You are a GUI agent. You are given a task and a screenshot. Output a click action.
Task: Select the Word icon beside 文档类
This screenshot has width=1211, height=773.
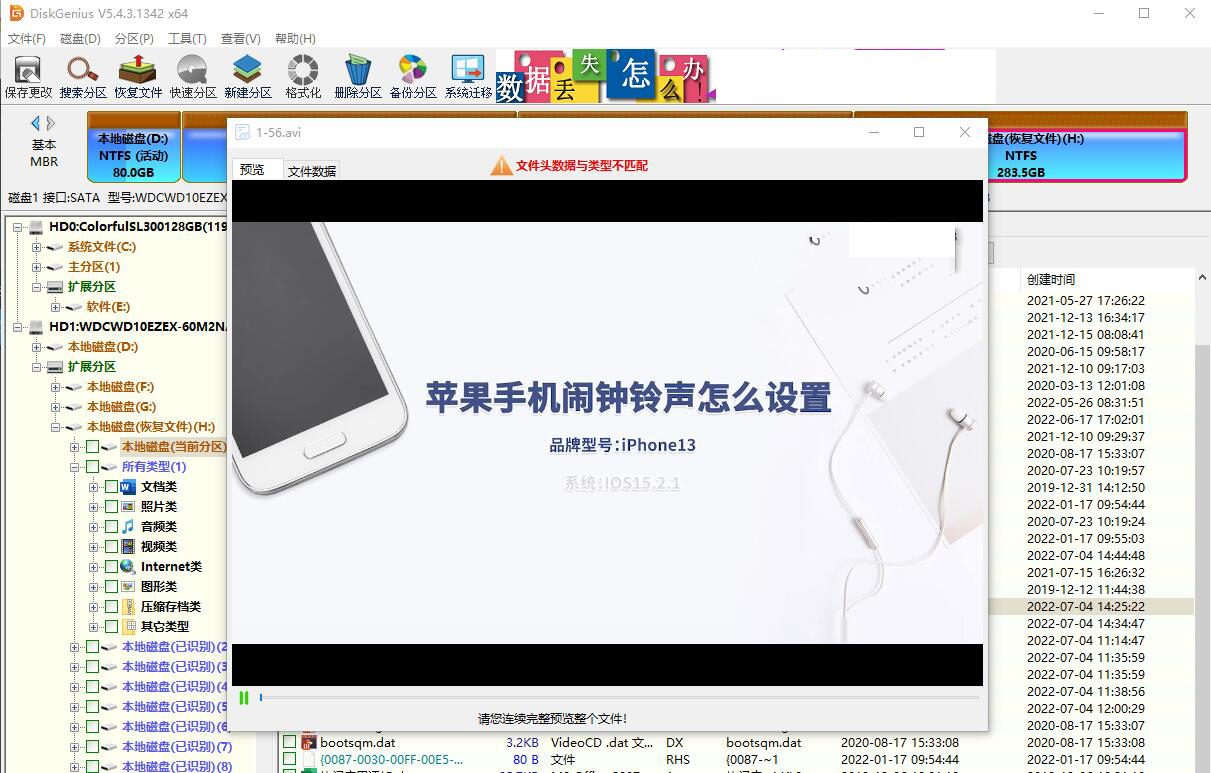(128, 487)
